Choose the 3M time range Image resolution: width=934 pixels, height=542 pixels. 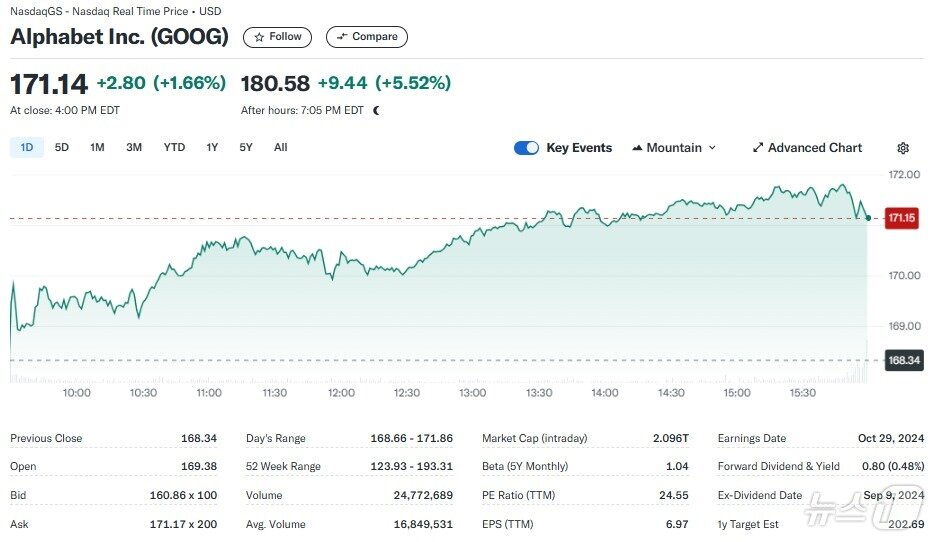(134, 148)
